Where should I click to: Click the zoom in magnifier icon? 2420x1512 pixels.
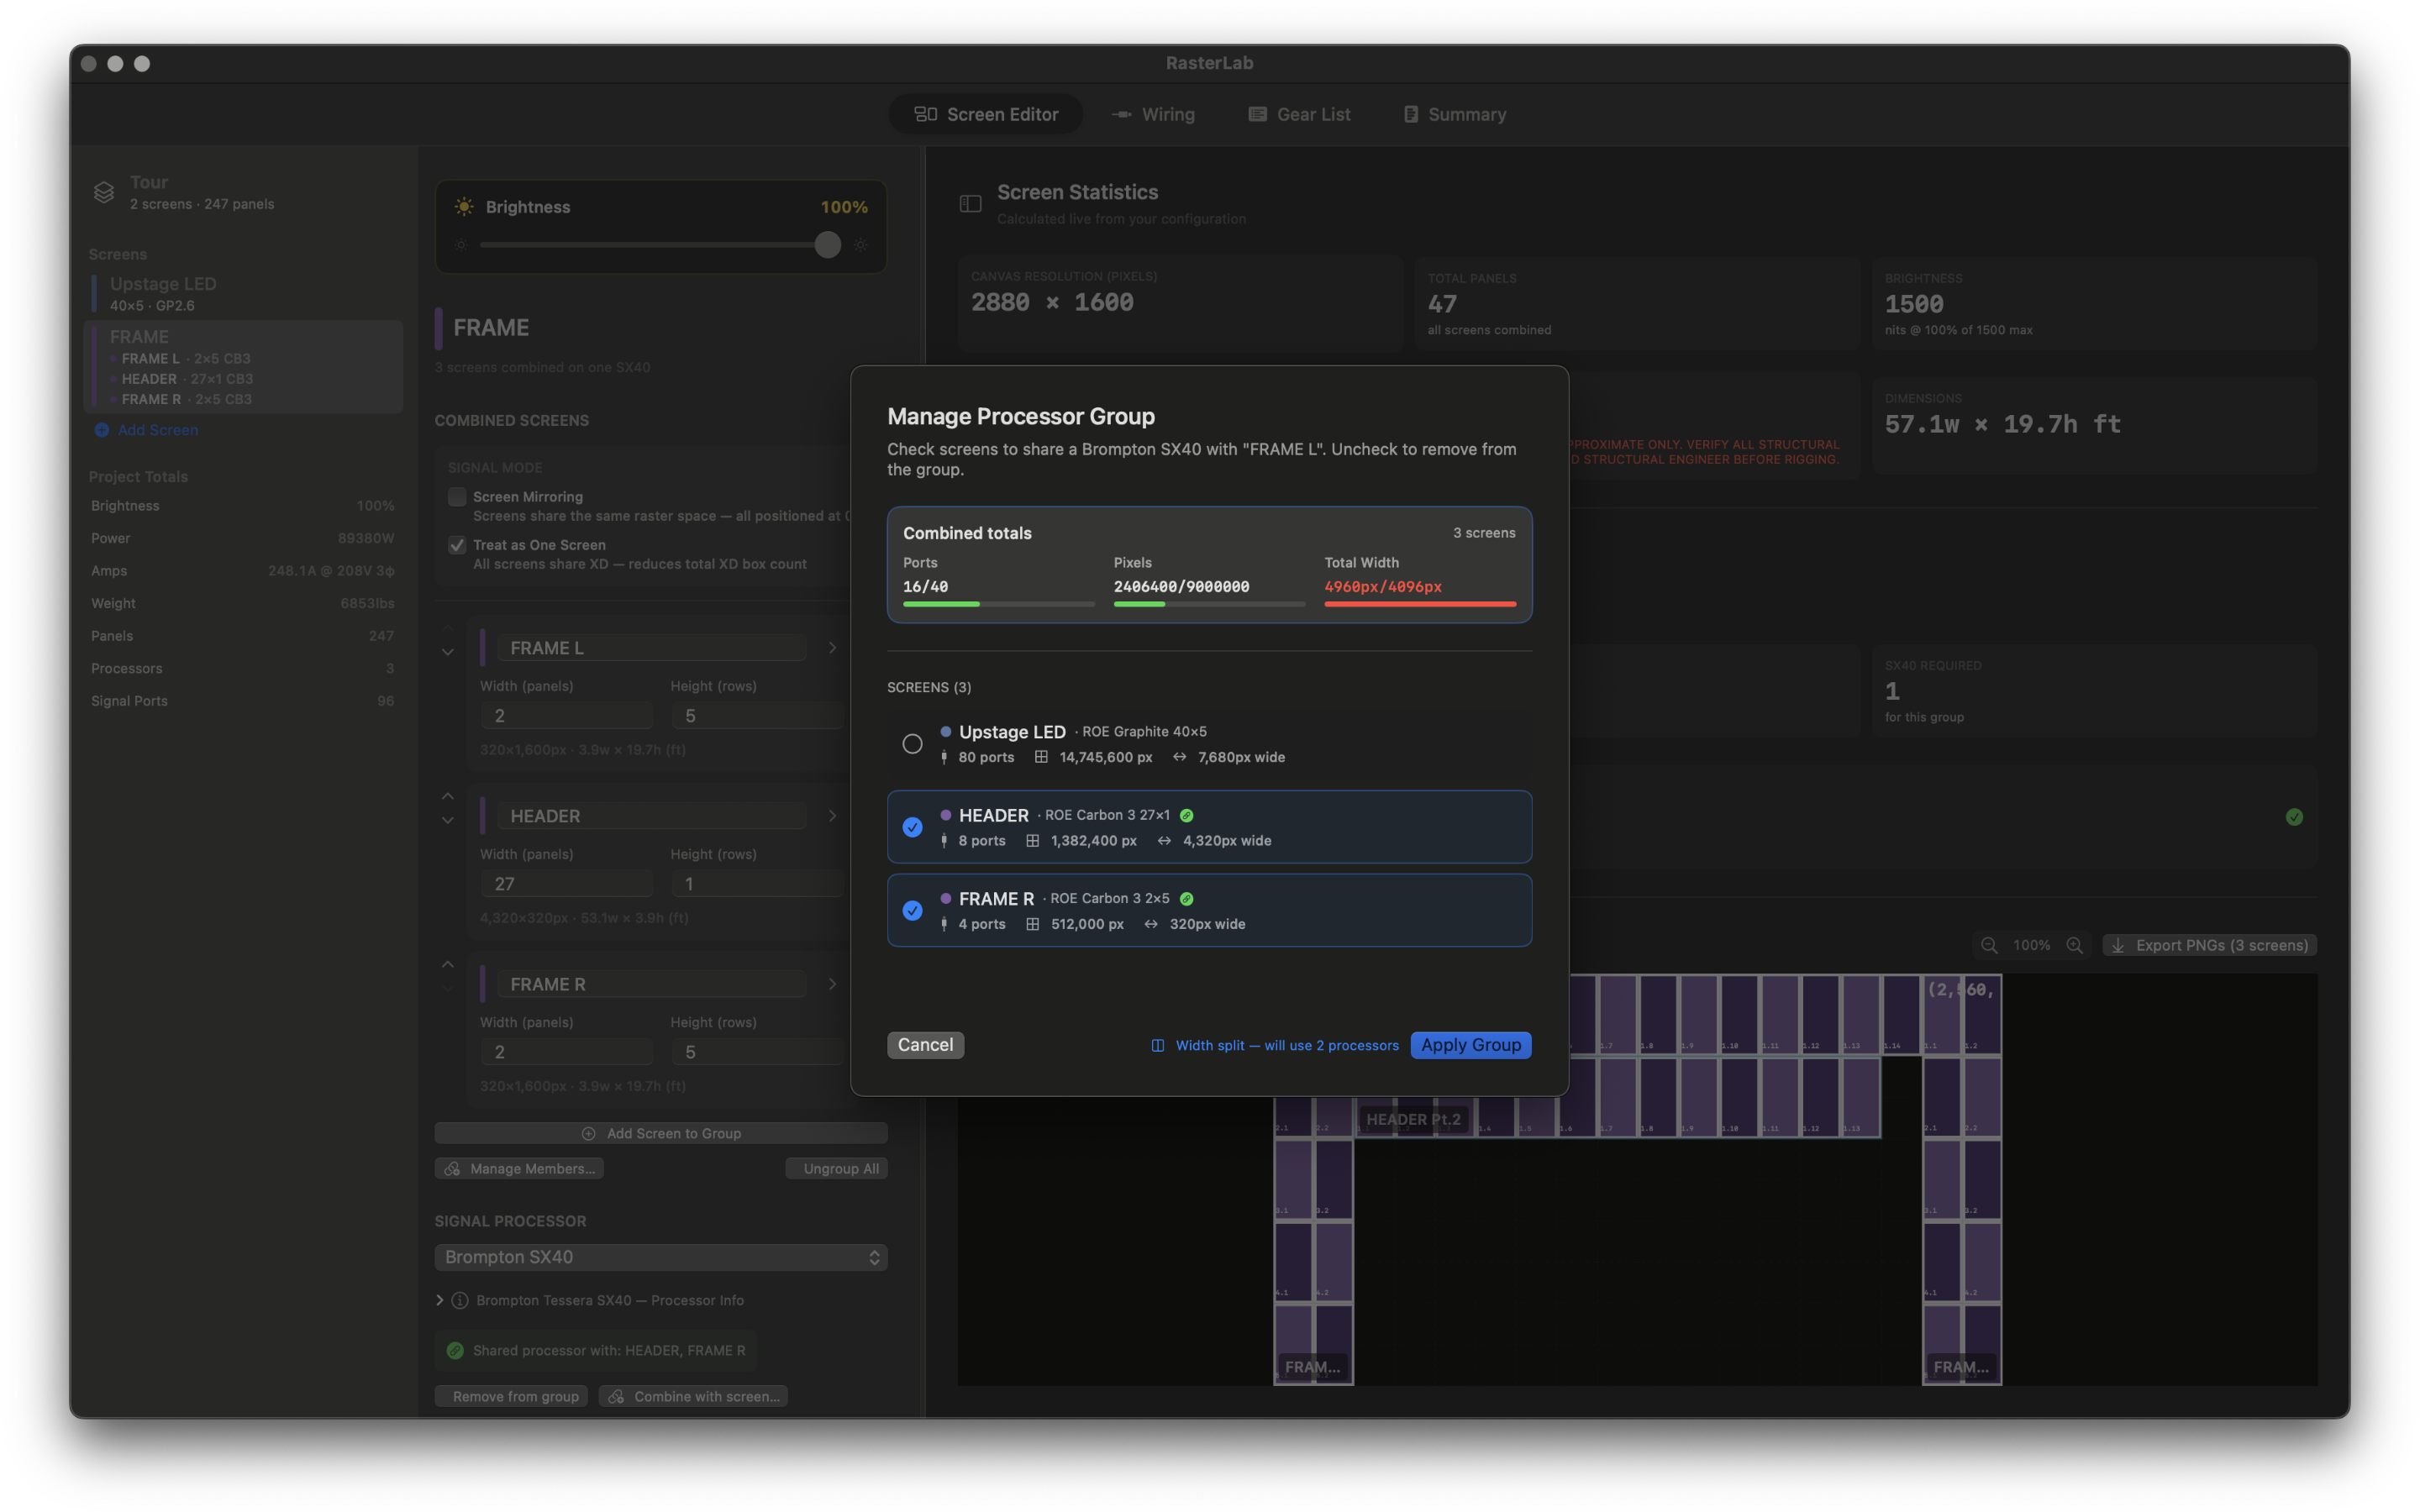pos(2075,945)
